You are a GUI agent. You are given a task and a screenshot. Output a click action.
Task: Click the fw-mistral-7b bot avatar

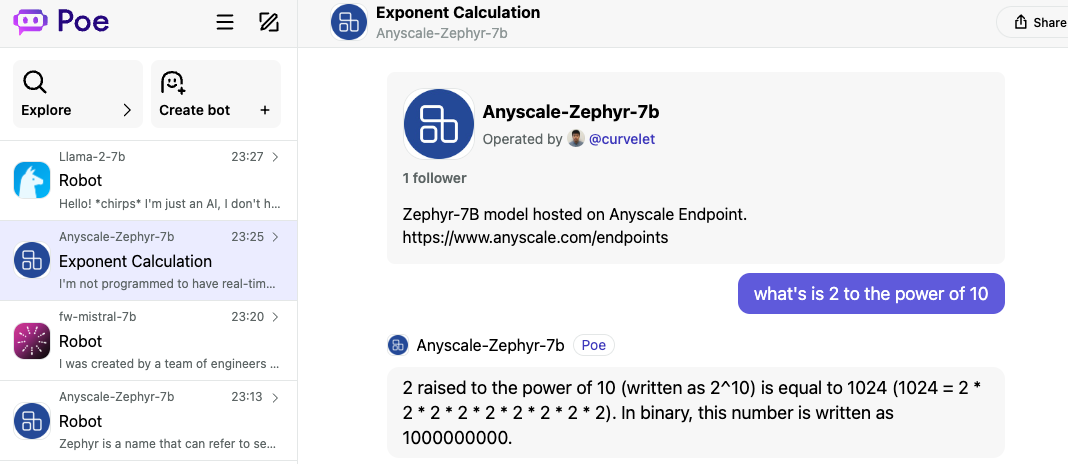click(32, 341)
